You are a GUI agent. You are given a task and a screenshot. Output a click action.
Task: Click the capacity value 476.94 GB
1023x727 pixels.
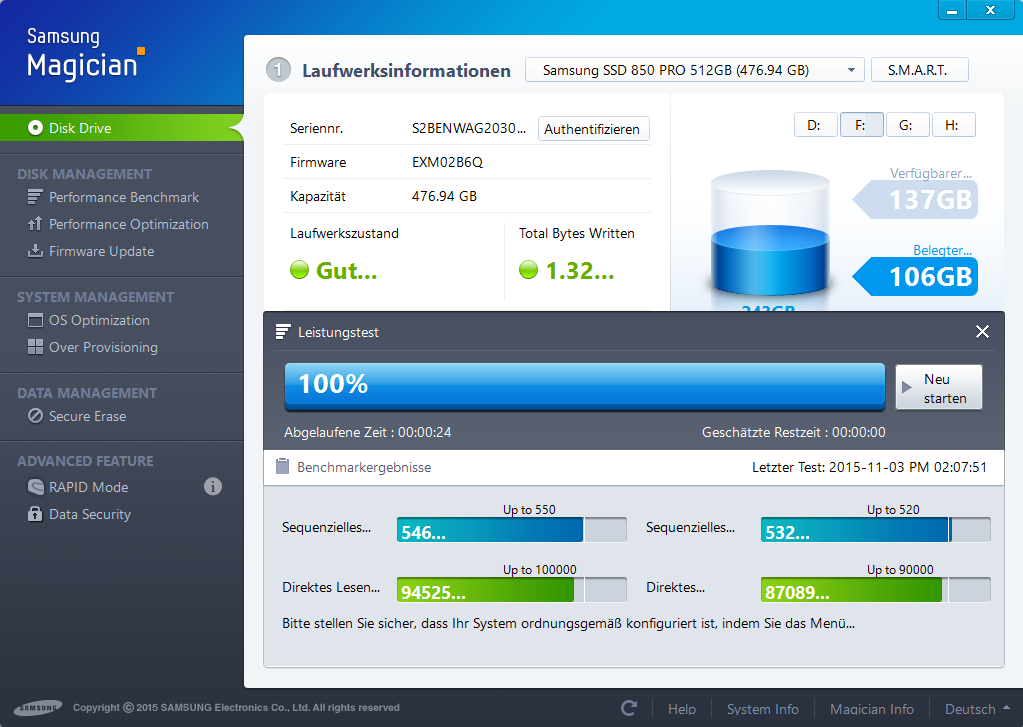tap(444, 196)
